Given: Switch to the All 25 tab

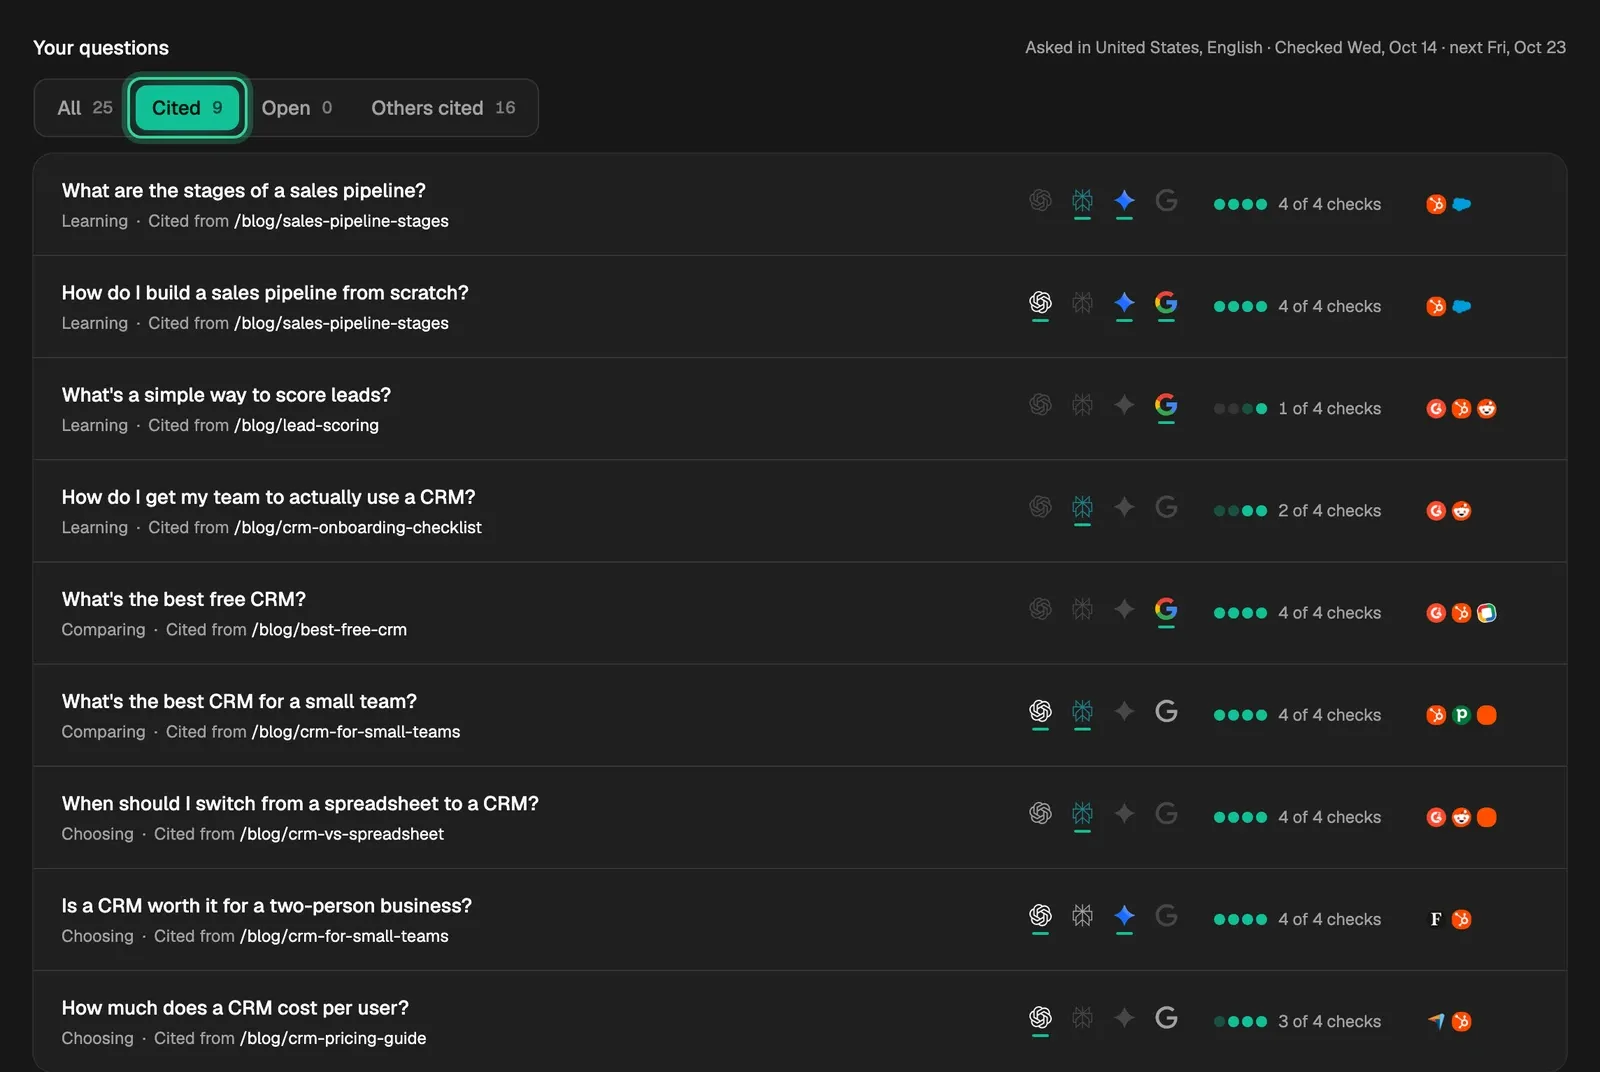Looking at the screenshot, I should (x=85, y=108).
